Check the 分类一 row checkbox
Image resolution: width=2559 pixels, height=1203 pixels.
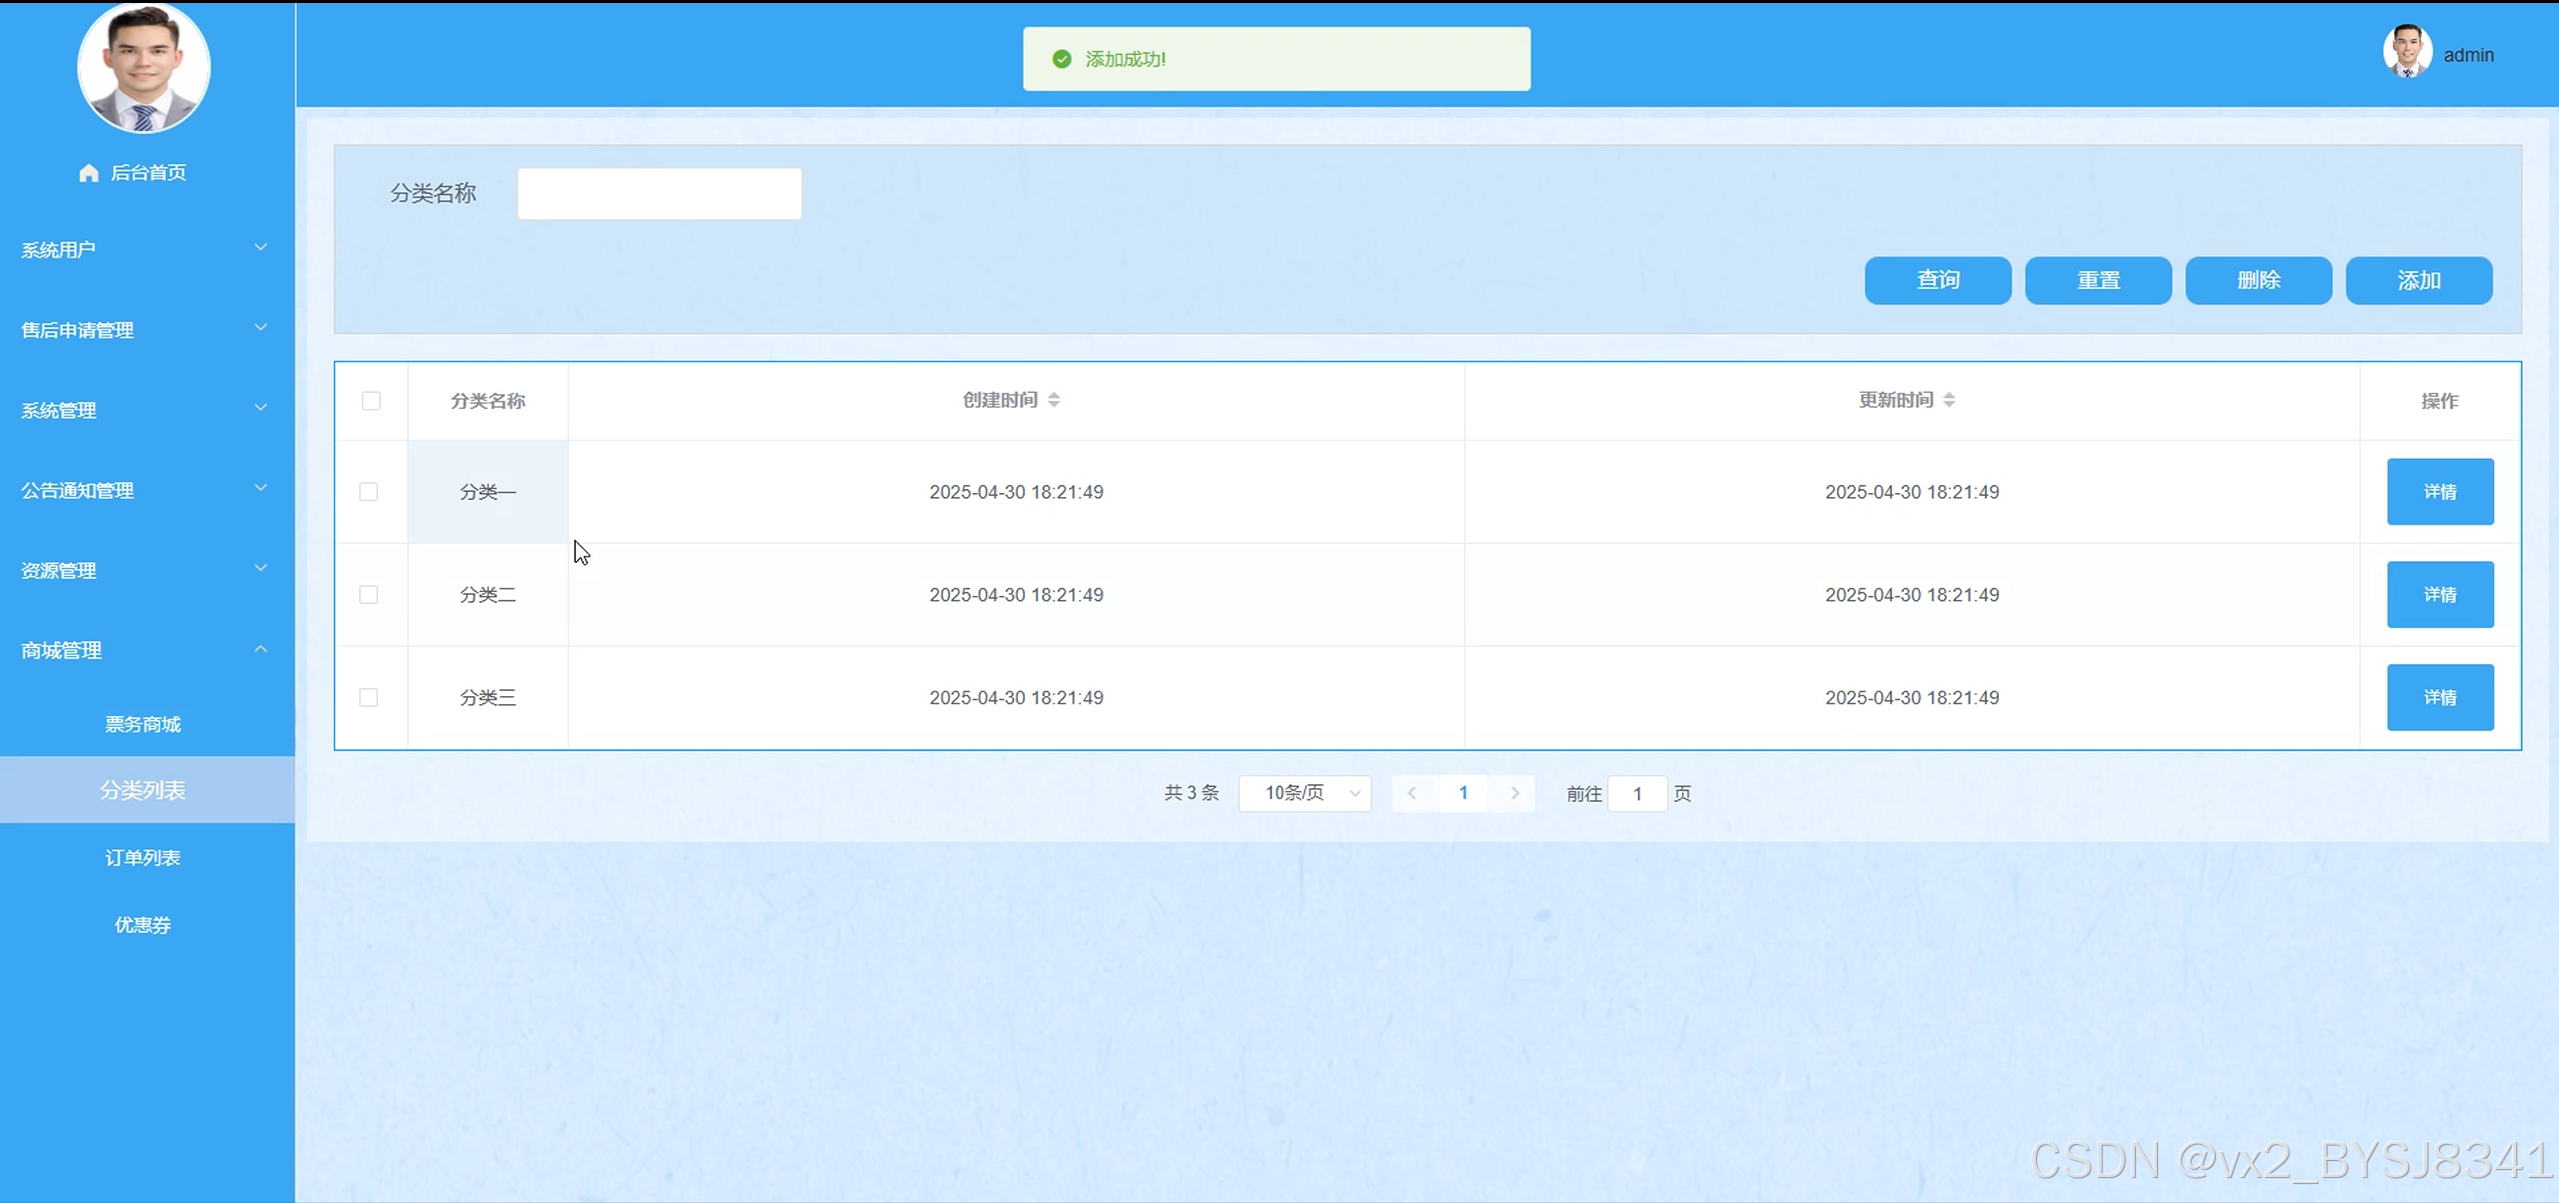pos(369,492)
